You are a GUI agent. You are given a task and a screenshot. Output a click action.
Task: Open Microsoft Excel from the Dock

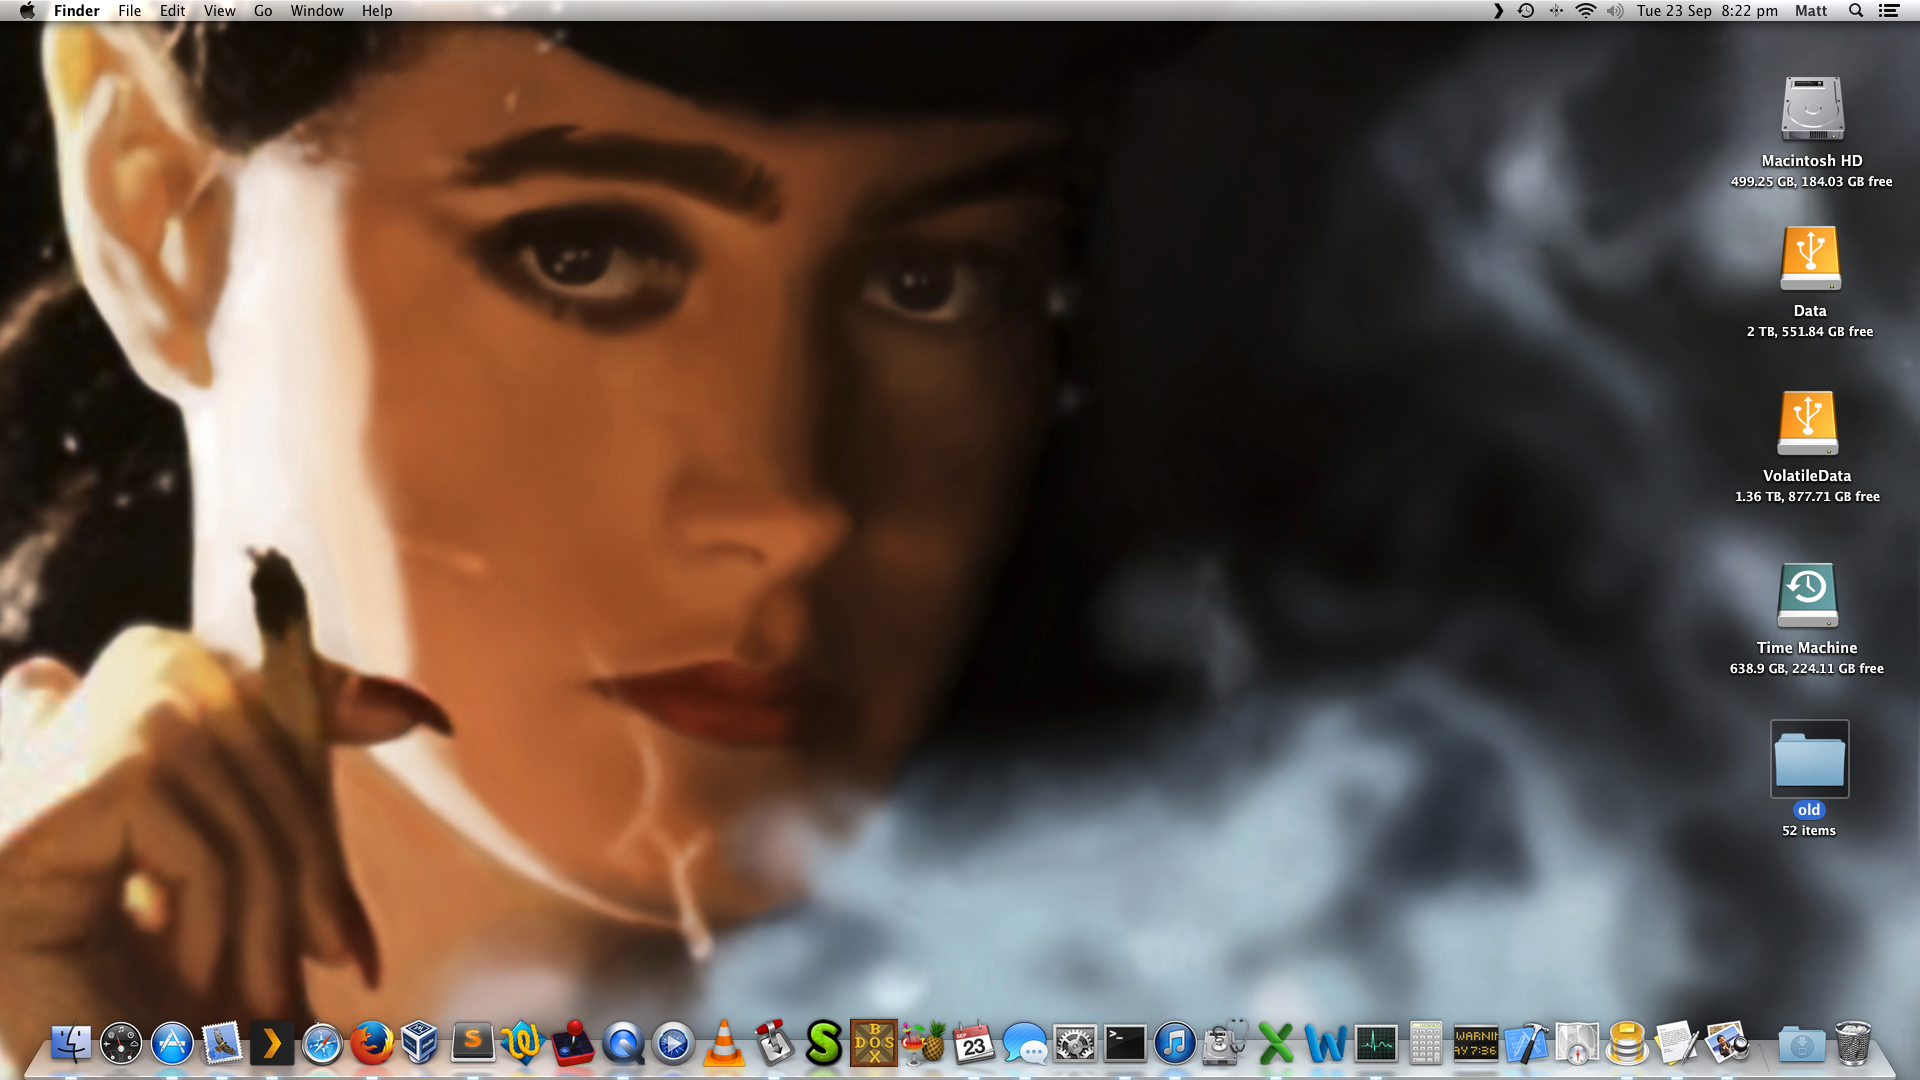tap(1275, 1044)
